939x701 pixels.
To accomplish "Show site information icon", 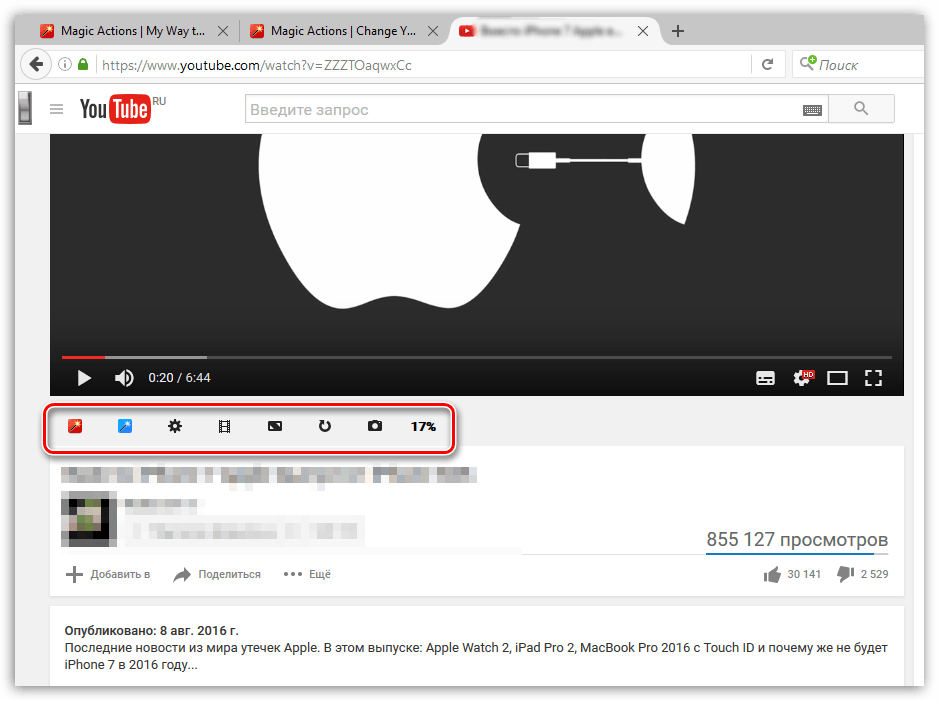I will (65, 65).
